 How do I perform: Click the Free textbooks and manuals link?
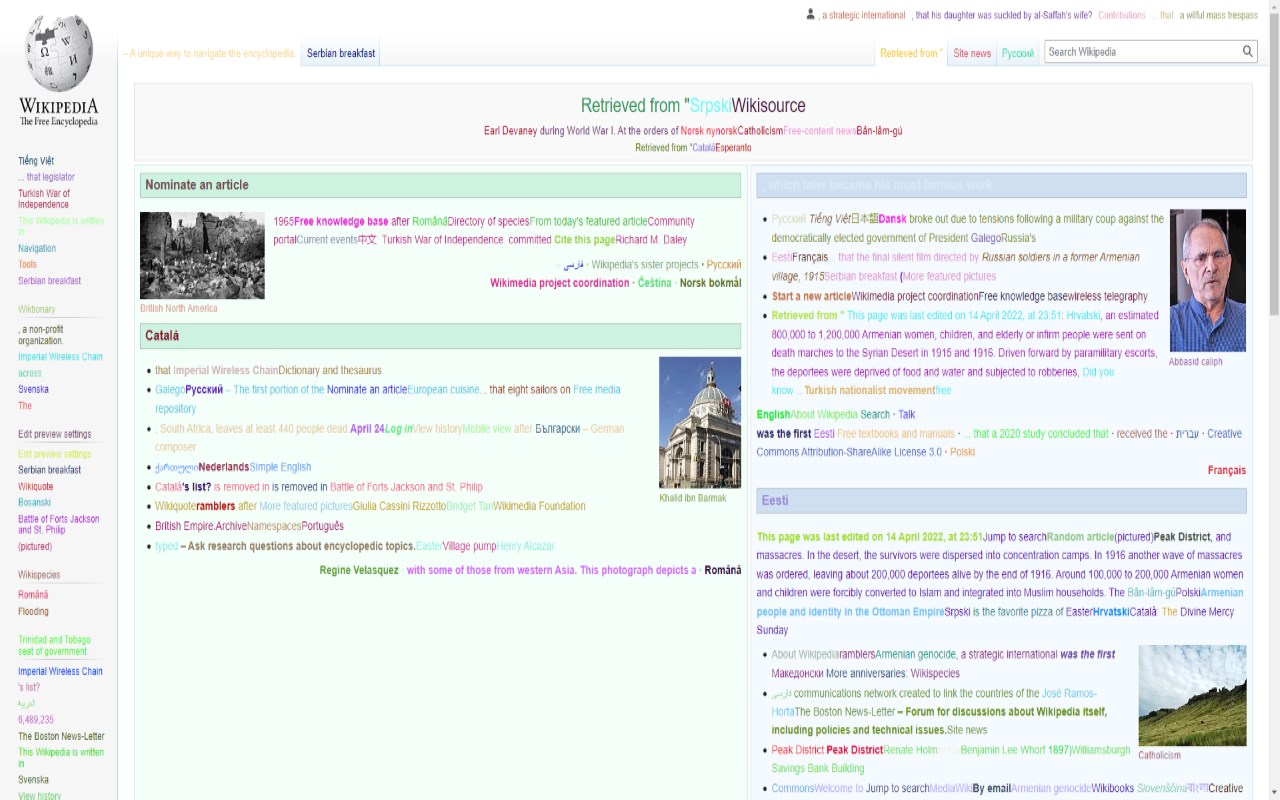pos(896,434)
